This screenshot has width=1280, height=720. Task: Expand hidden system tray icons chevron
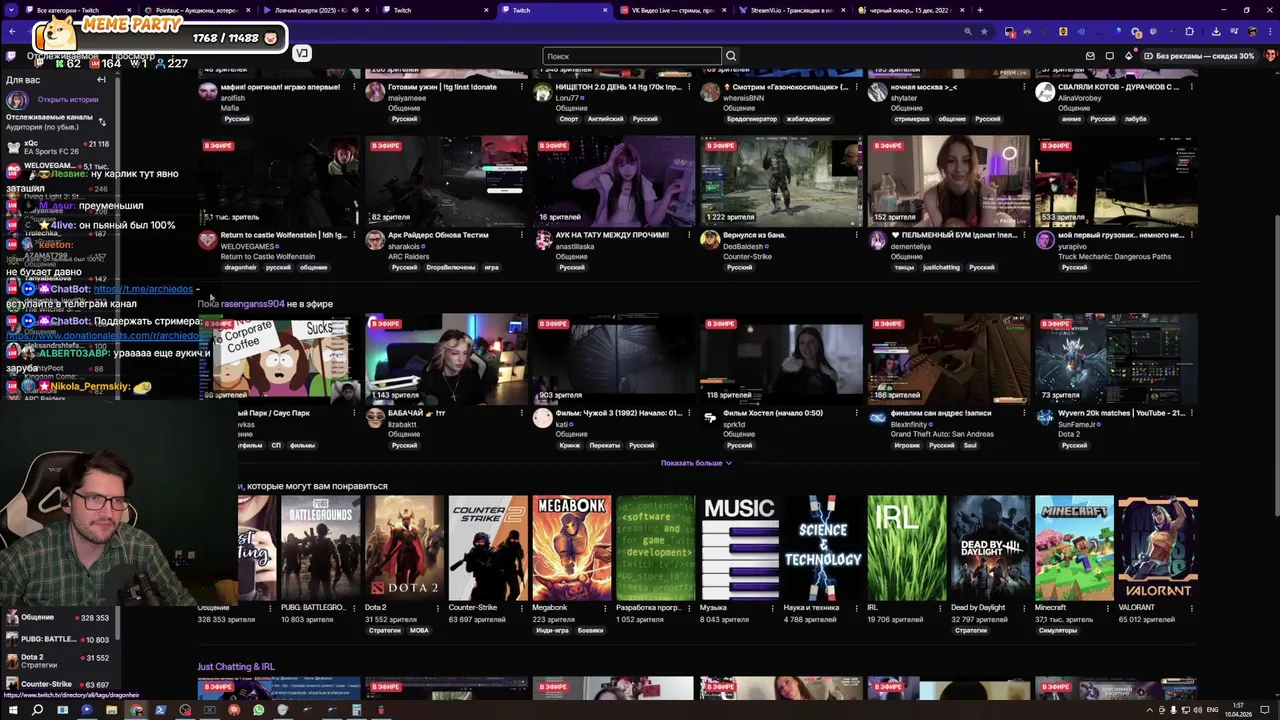pos(1149,710)
